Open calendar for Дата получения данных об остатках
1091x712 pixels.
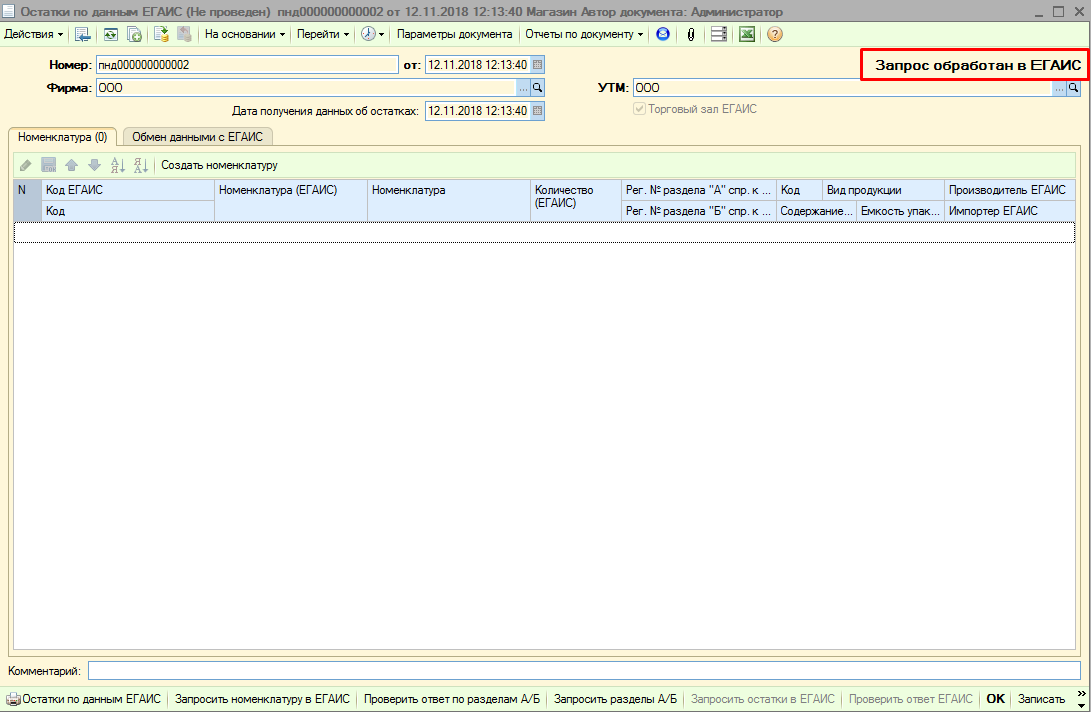tap(537, 111)
